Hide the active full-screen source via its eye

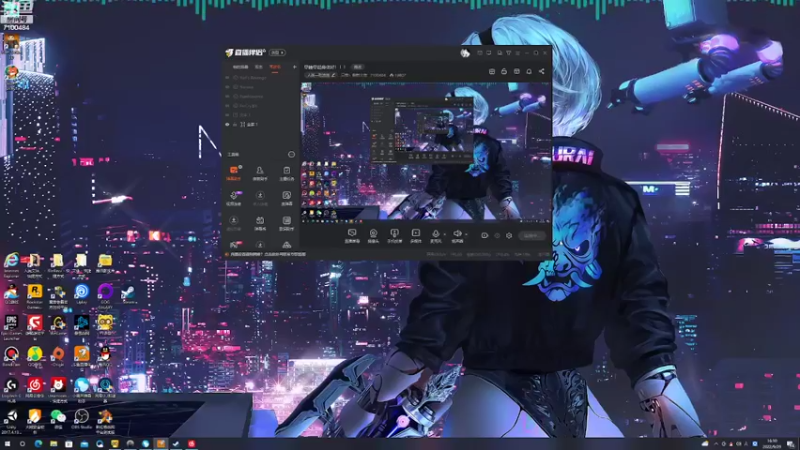228,124
